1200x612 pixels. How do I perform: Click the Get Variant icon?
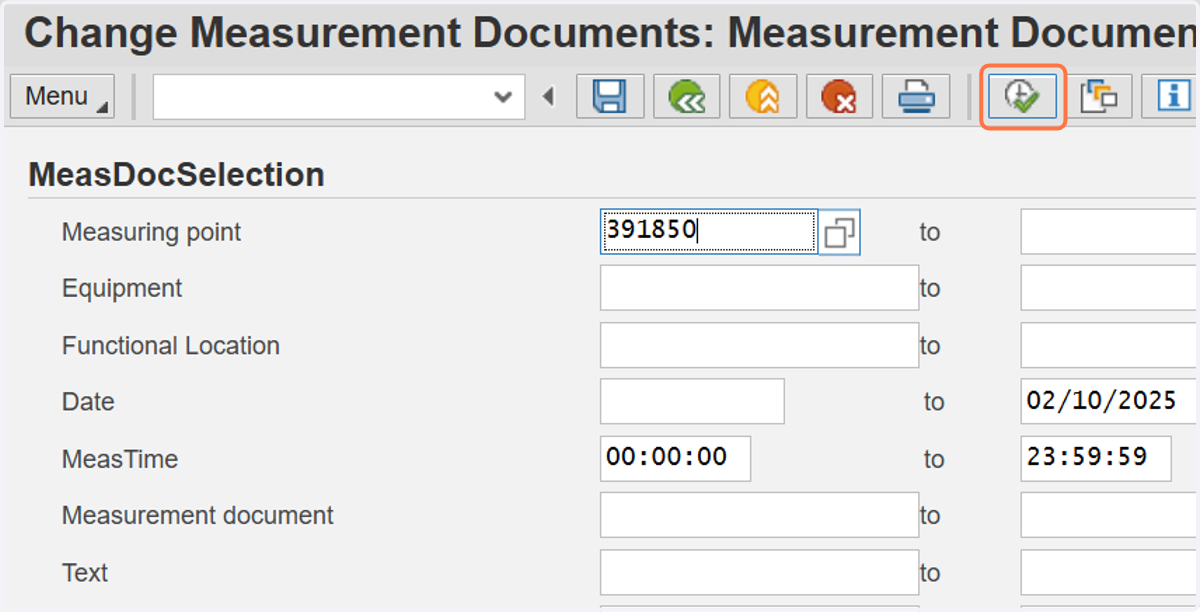point(1099,97)
